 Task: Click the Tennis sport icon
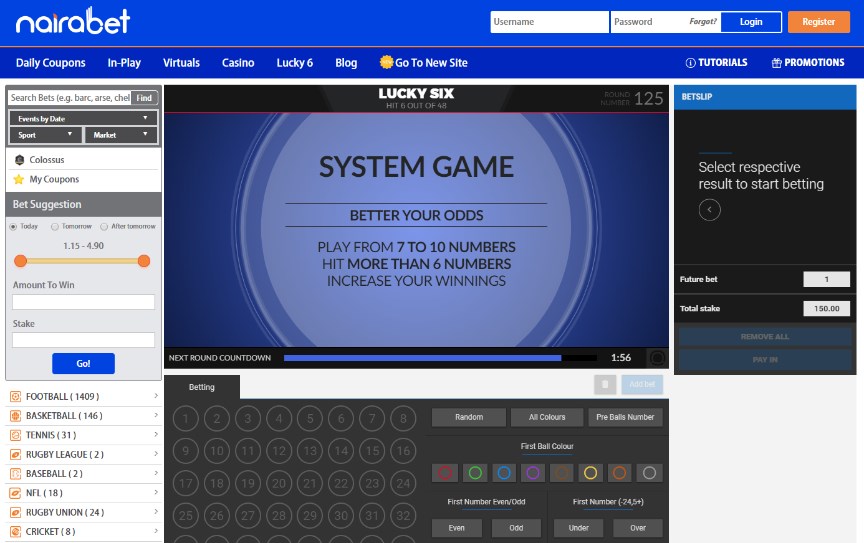point(15,435)
